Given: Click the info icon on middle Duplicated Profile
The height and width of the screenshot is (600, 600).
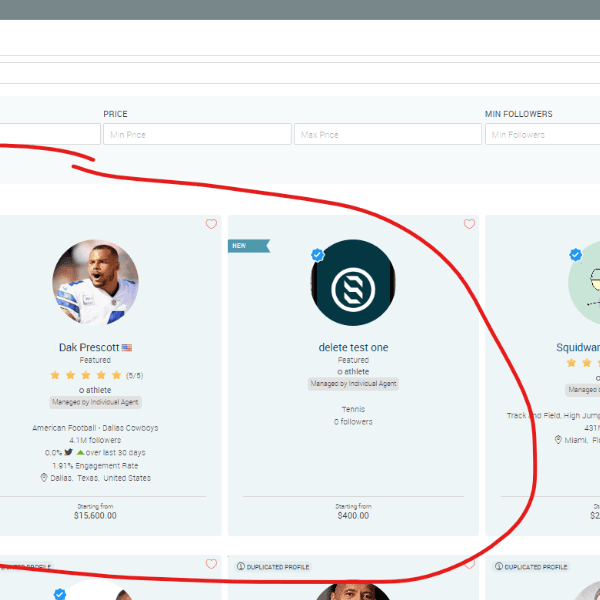Looking at the screenshot, I should [240, 567].
